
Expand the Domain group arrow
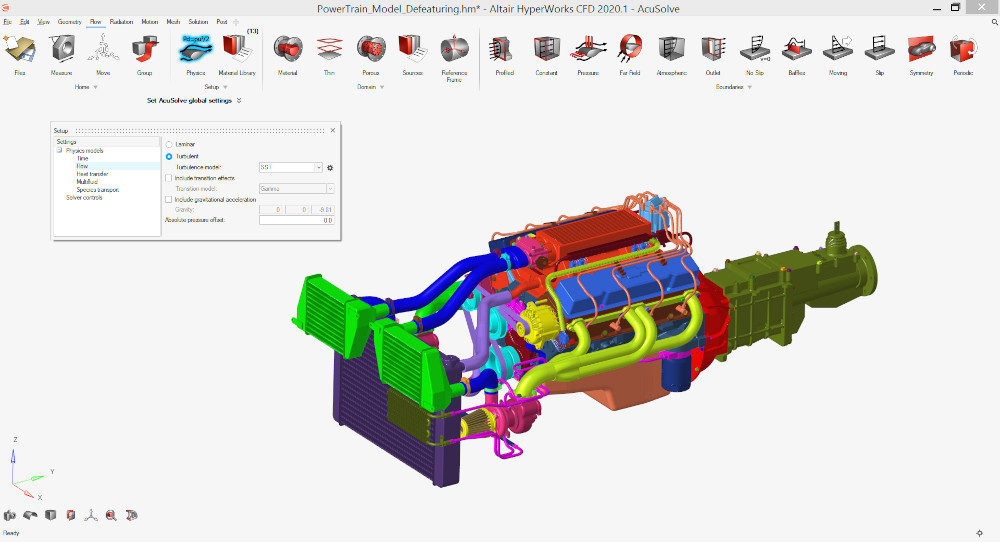(382, 87)
